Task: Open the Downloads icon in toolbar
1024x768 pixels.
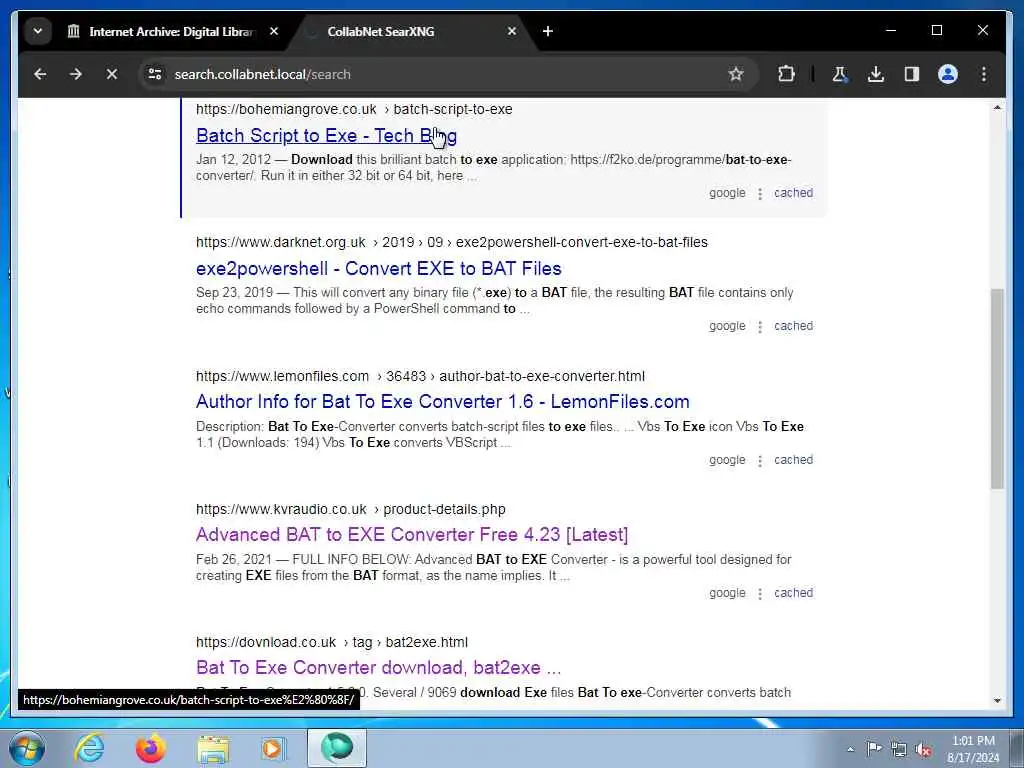Action: pos(876,74)
